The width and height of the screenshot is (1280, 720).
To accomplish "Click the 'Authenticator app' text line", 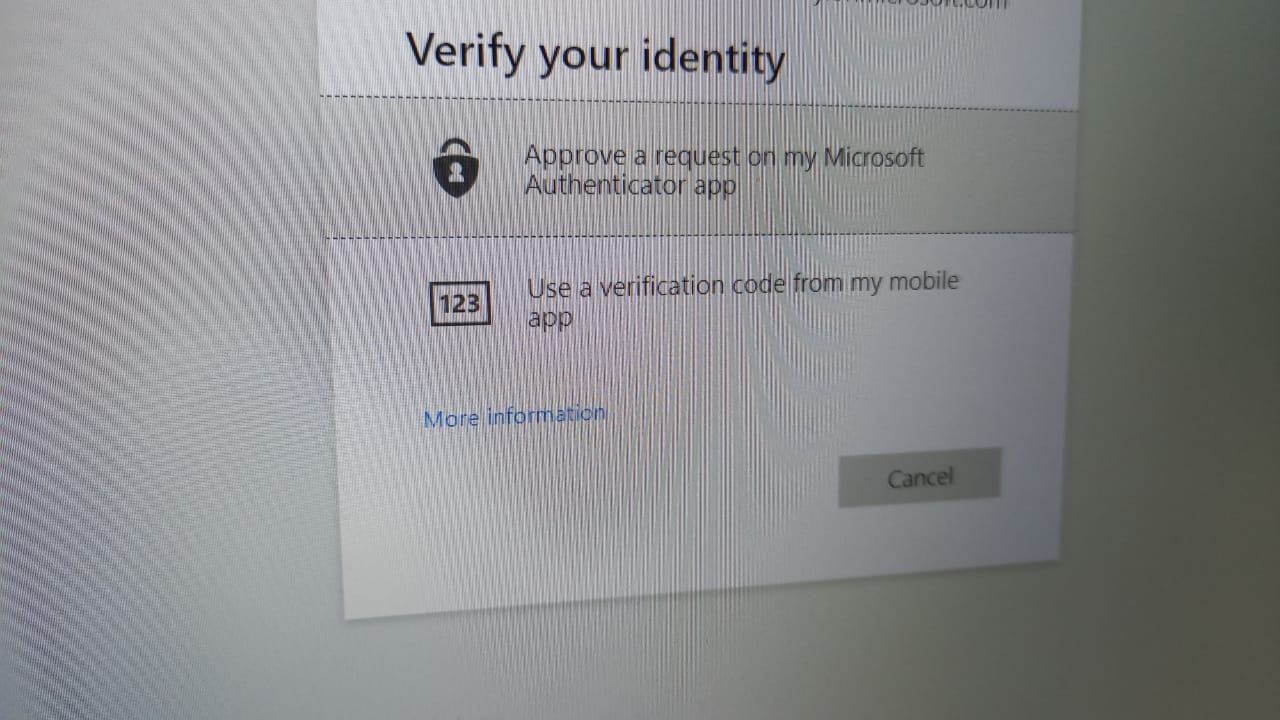I will [630, 186].
